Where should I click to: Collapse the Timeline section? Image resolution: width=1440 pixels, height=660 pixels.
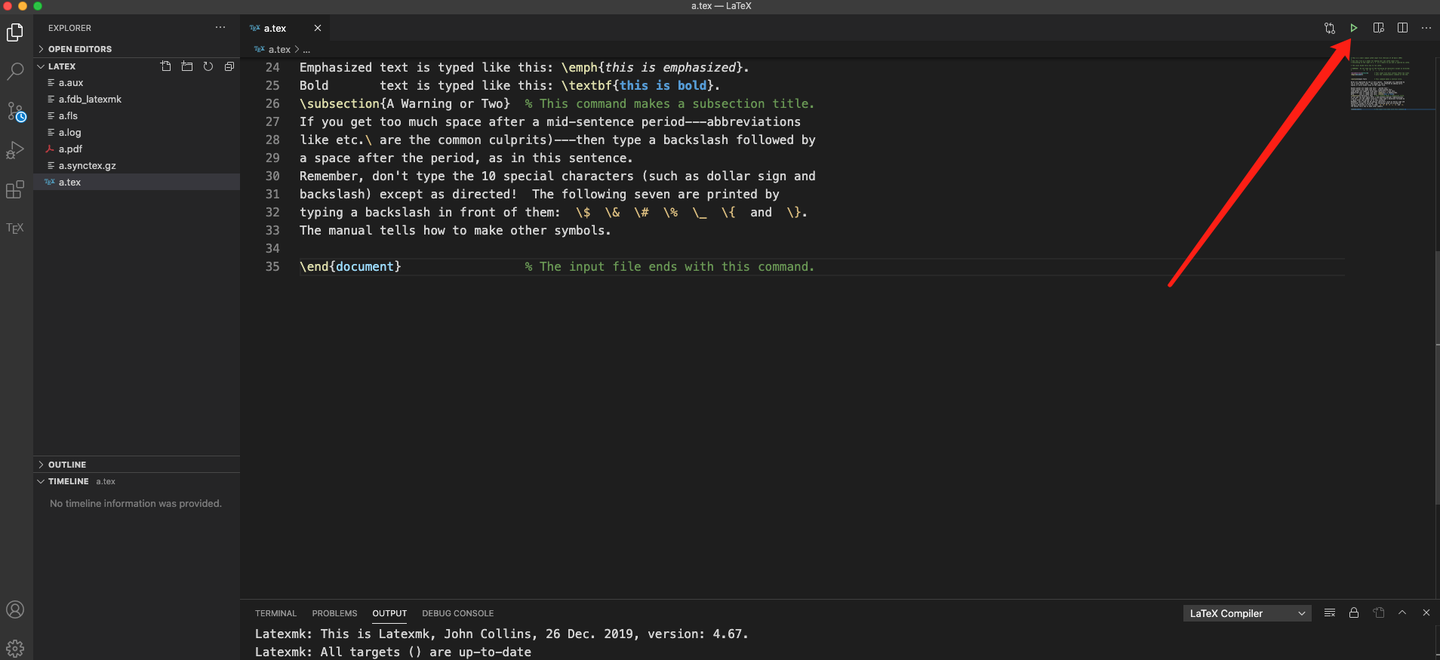68,481
